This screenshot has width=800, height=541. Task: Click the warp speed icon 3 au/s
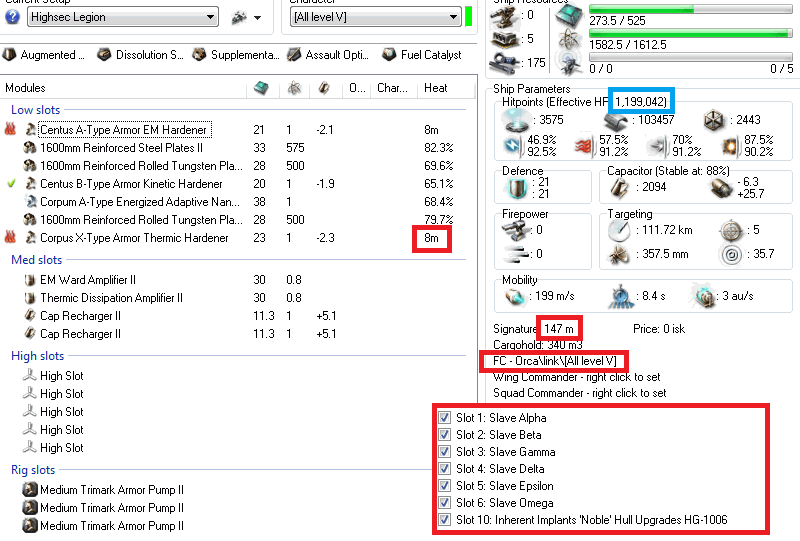click(x=705, y=296)
